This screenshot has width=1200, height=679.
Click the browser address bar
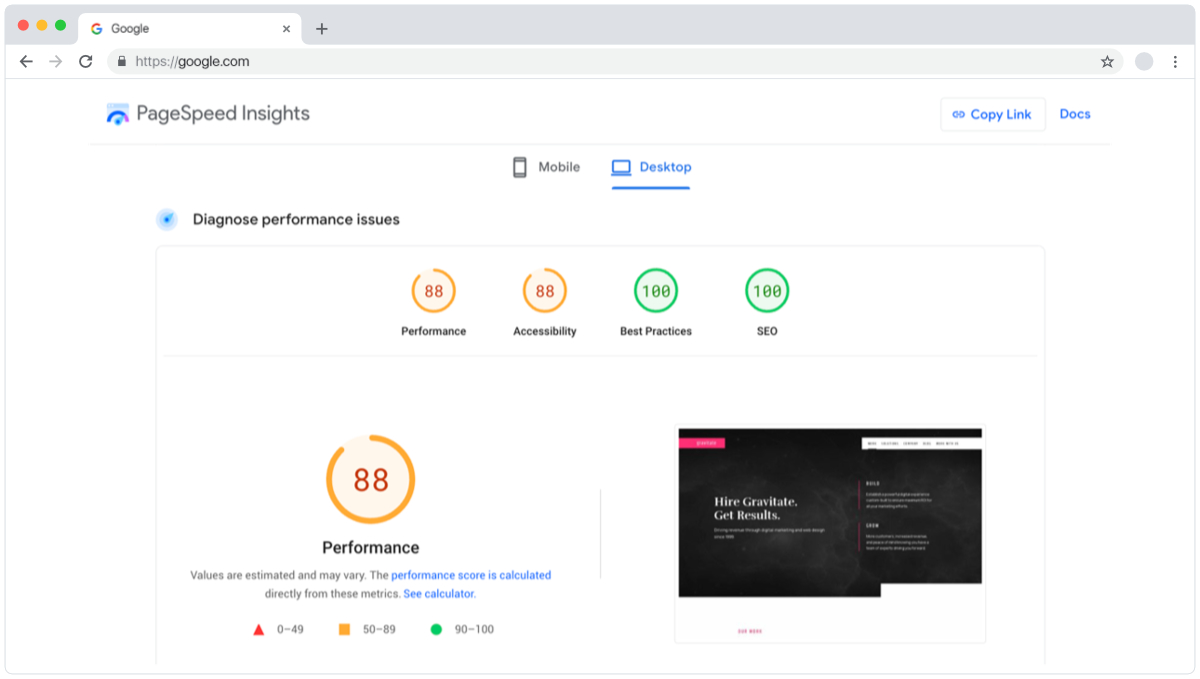tap(400, 61)
